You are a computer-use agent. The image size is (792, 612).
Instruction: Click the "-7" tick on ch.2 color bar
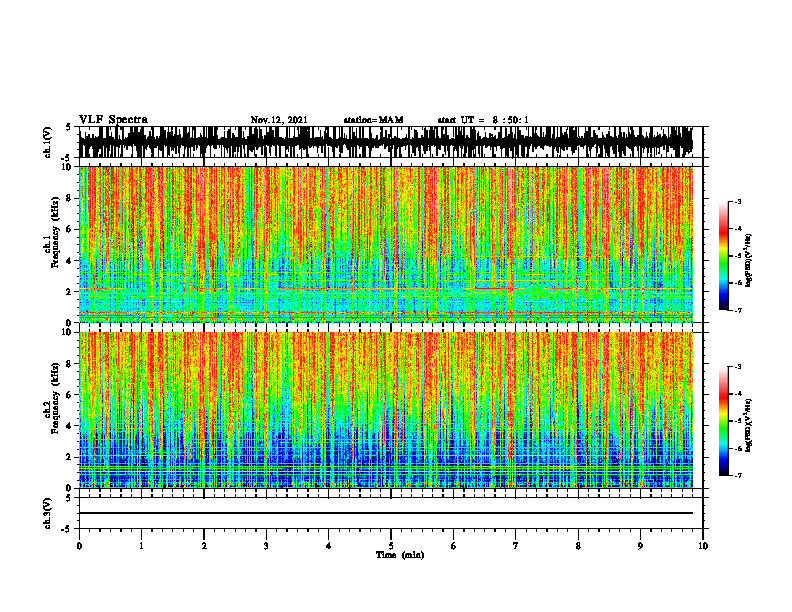[x=737, y=476]
